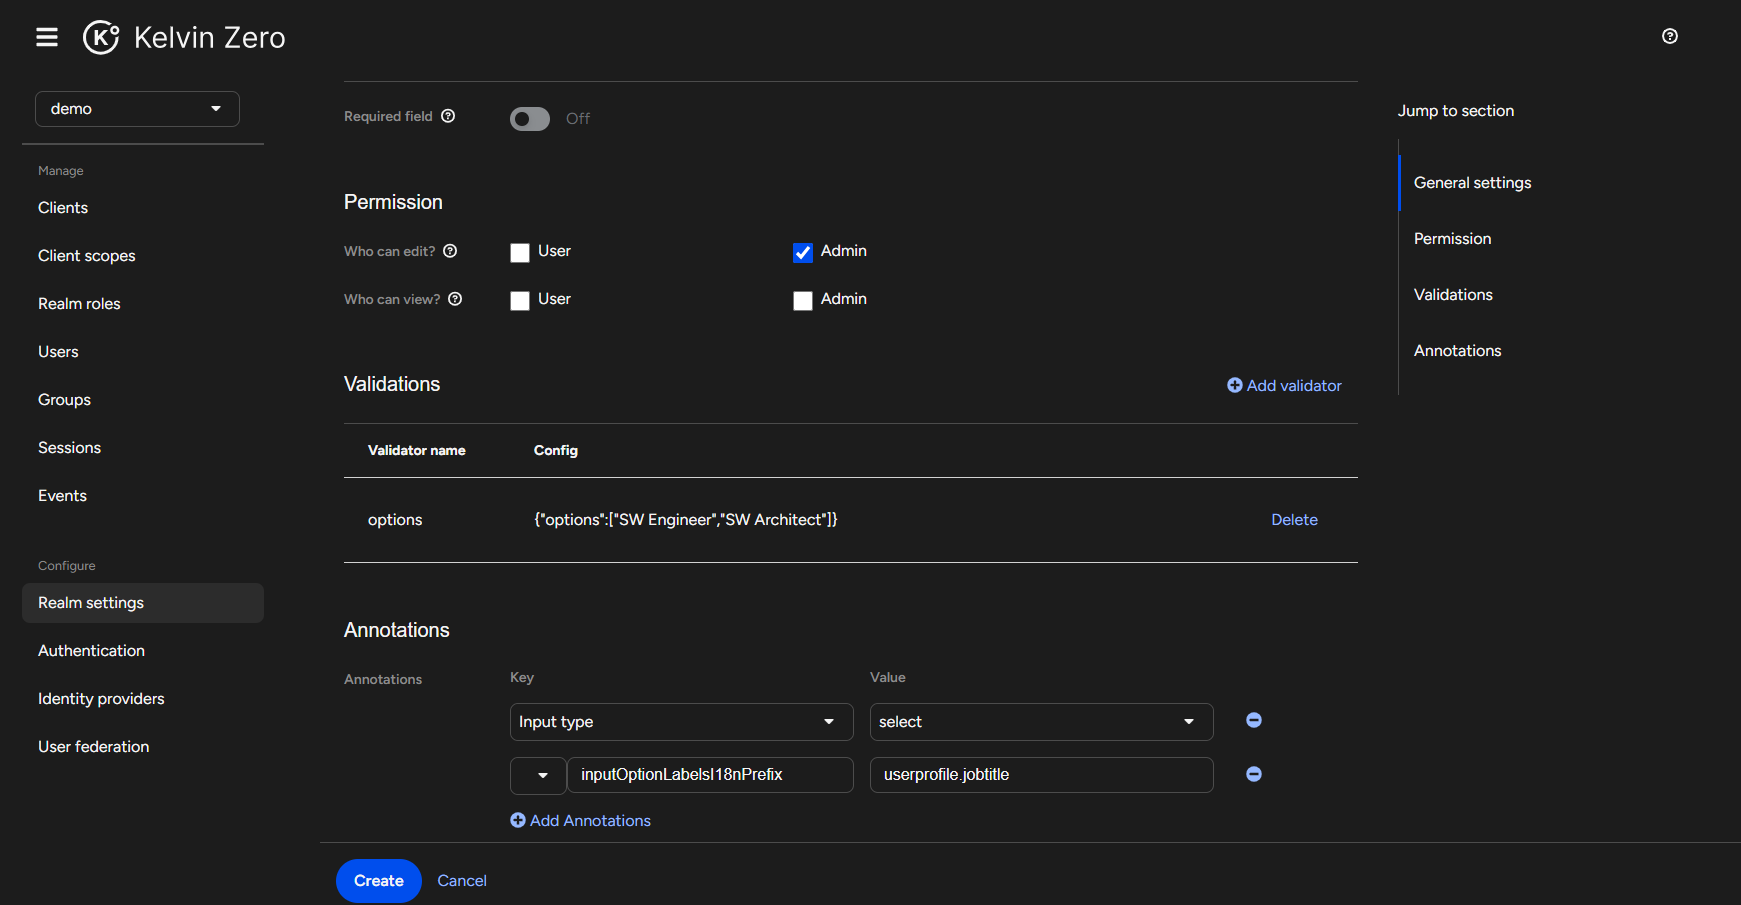Open the select Value dropdown
Screen dimensions: 1741x905
tap(1040, 721)
